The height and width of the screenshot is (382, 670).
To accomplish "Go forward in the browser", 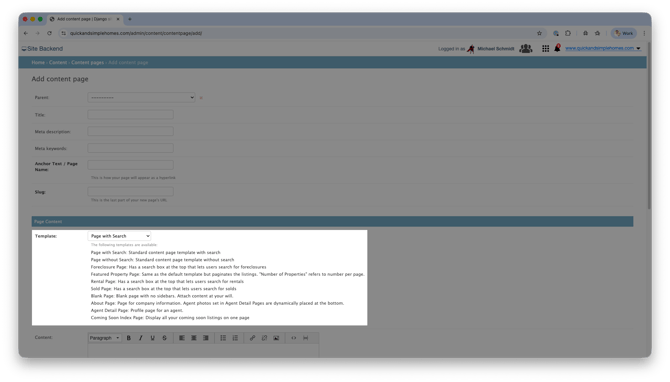I will pos(38,33).
